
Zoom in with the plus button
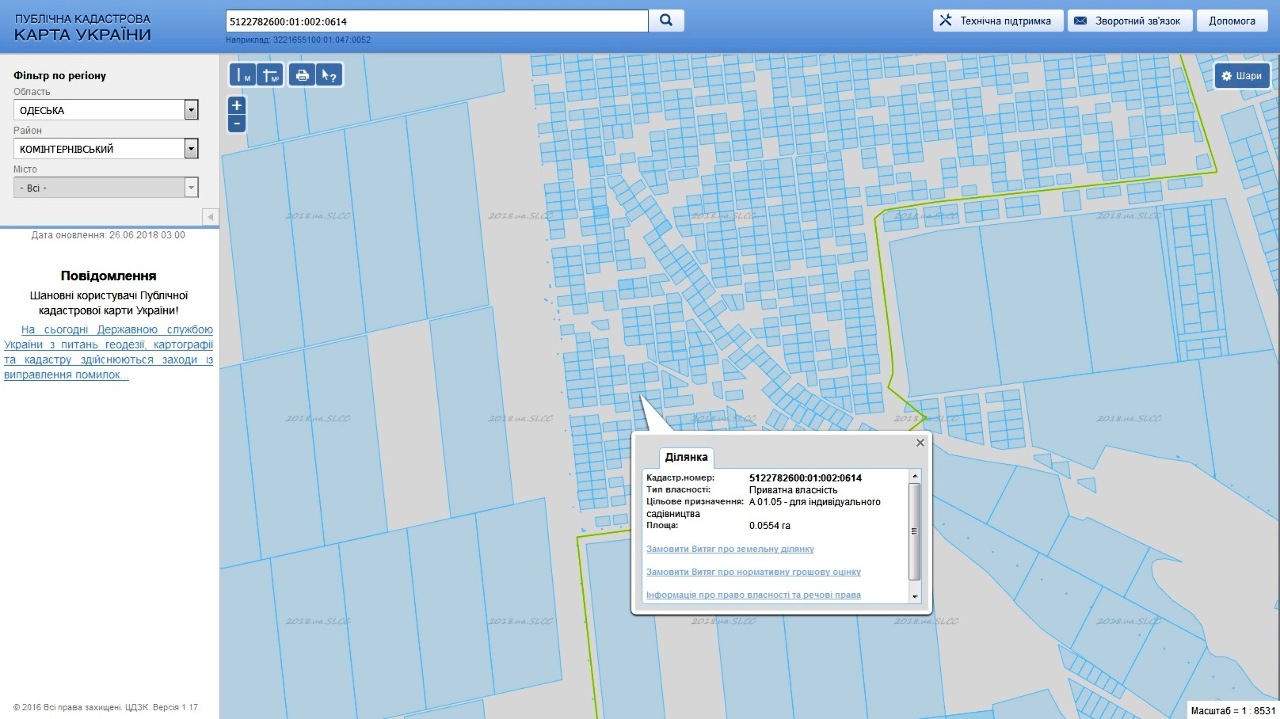pos(237,105)
